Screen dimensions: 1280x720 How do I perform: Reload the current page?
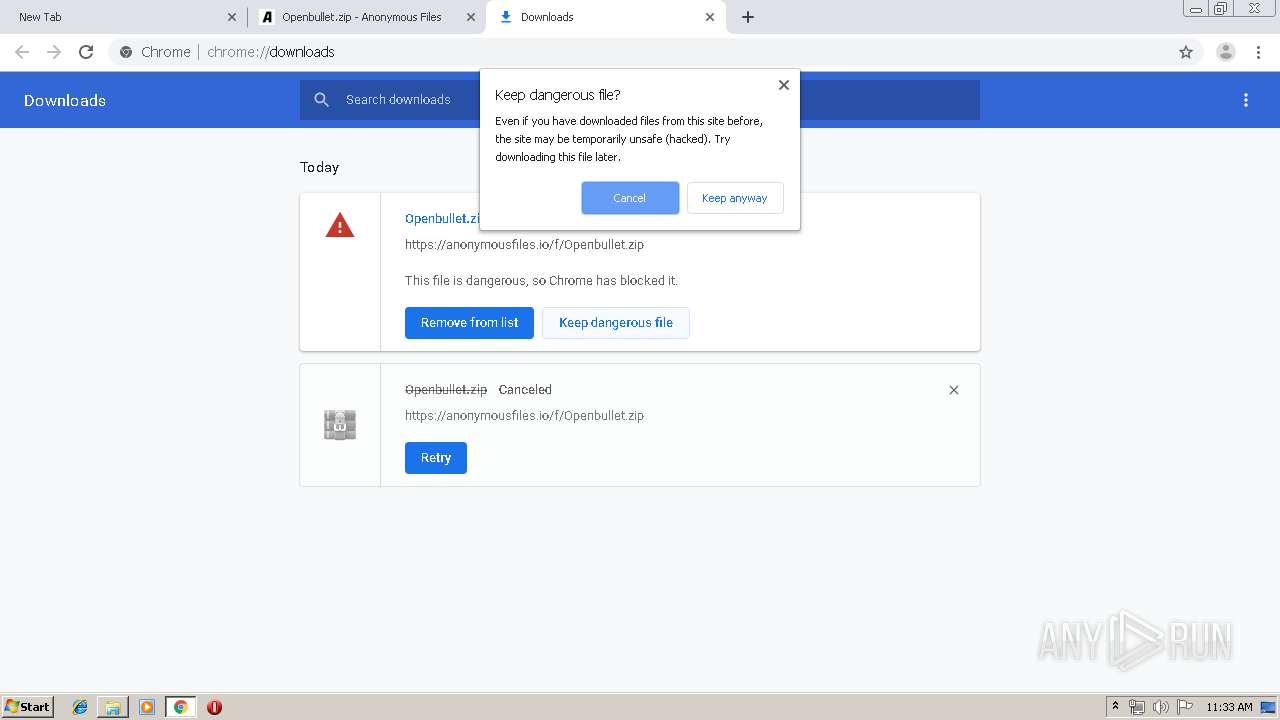pyautogui.click(x=86, y=52)
